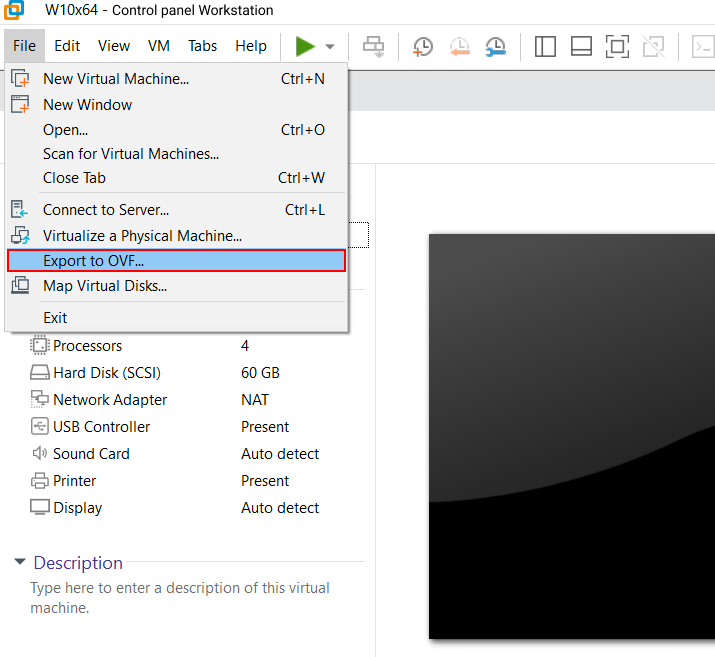
Task: Click the Unity mode toolbar icon
Action: (x=653, y=46)
